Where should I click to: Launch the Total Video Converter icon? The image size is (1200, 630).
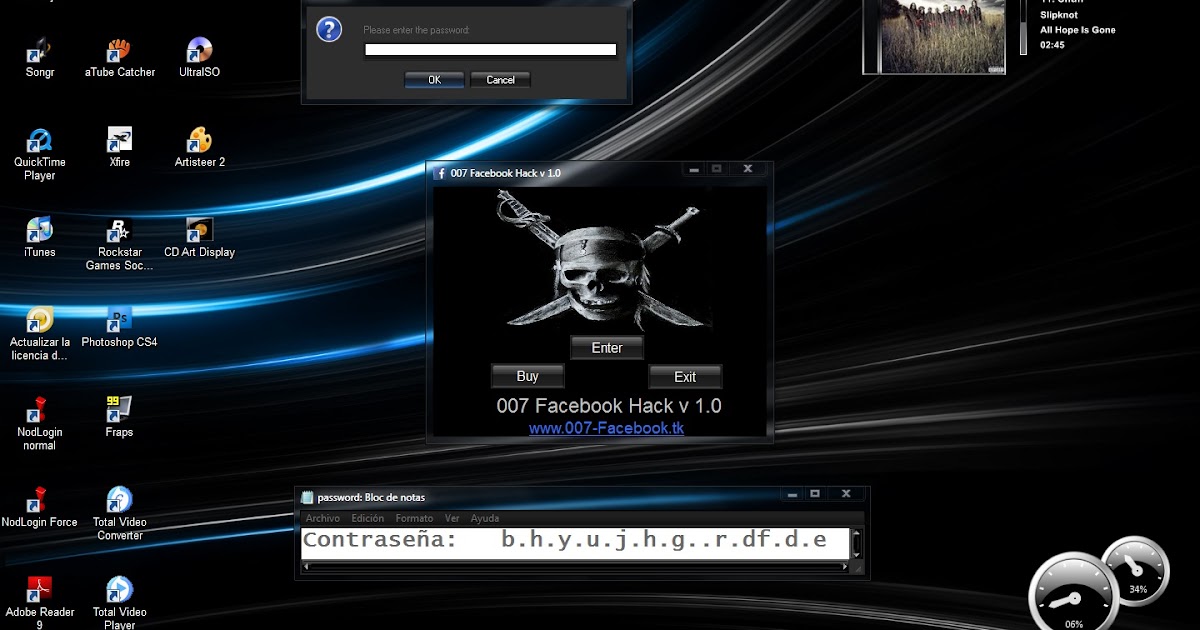point(120,514)
